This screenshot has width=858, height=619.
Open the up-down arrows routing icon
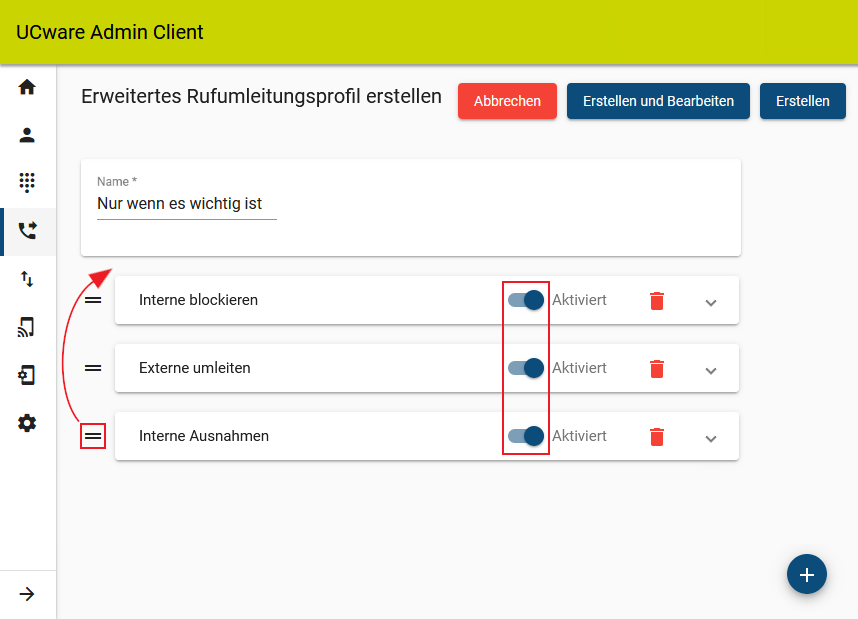[x=27, y=279]
